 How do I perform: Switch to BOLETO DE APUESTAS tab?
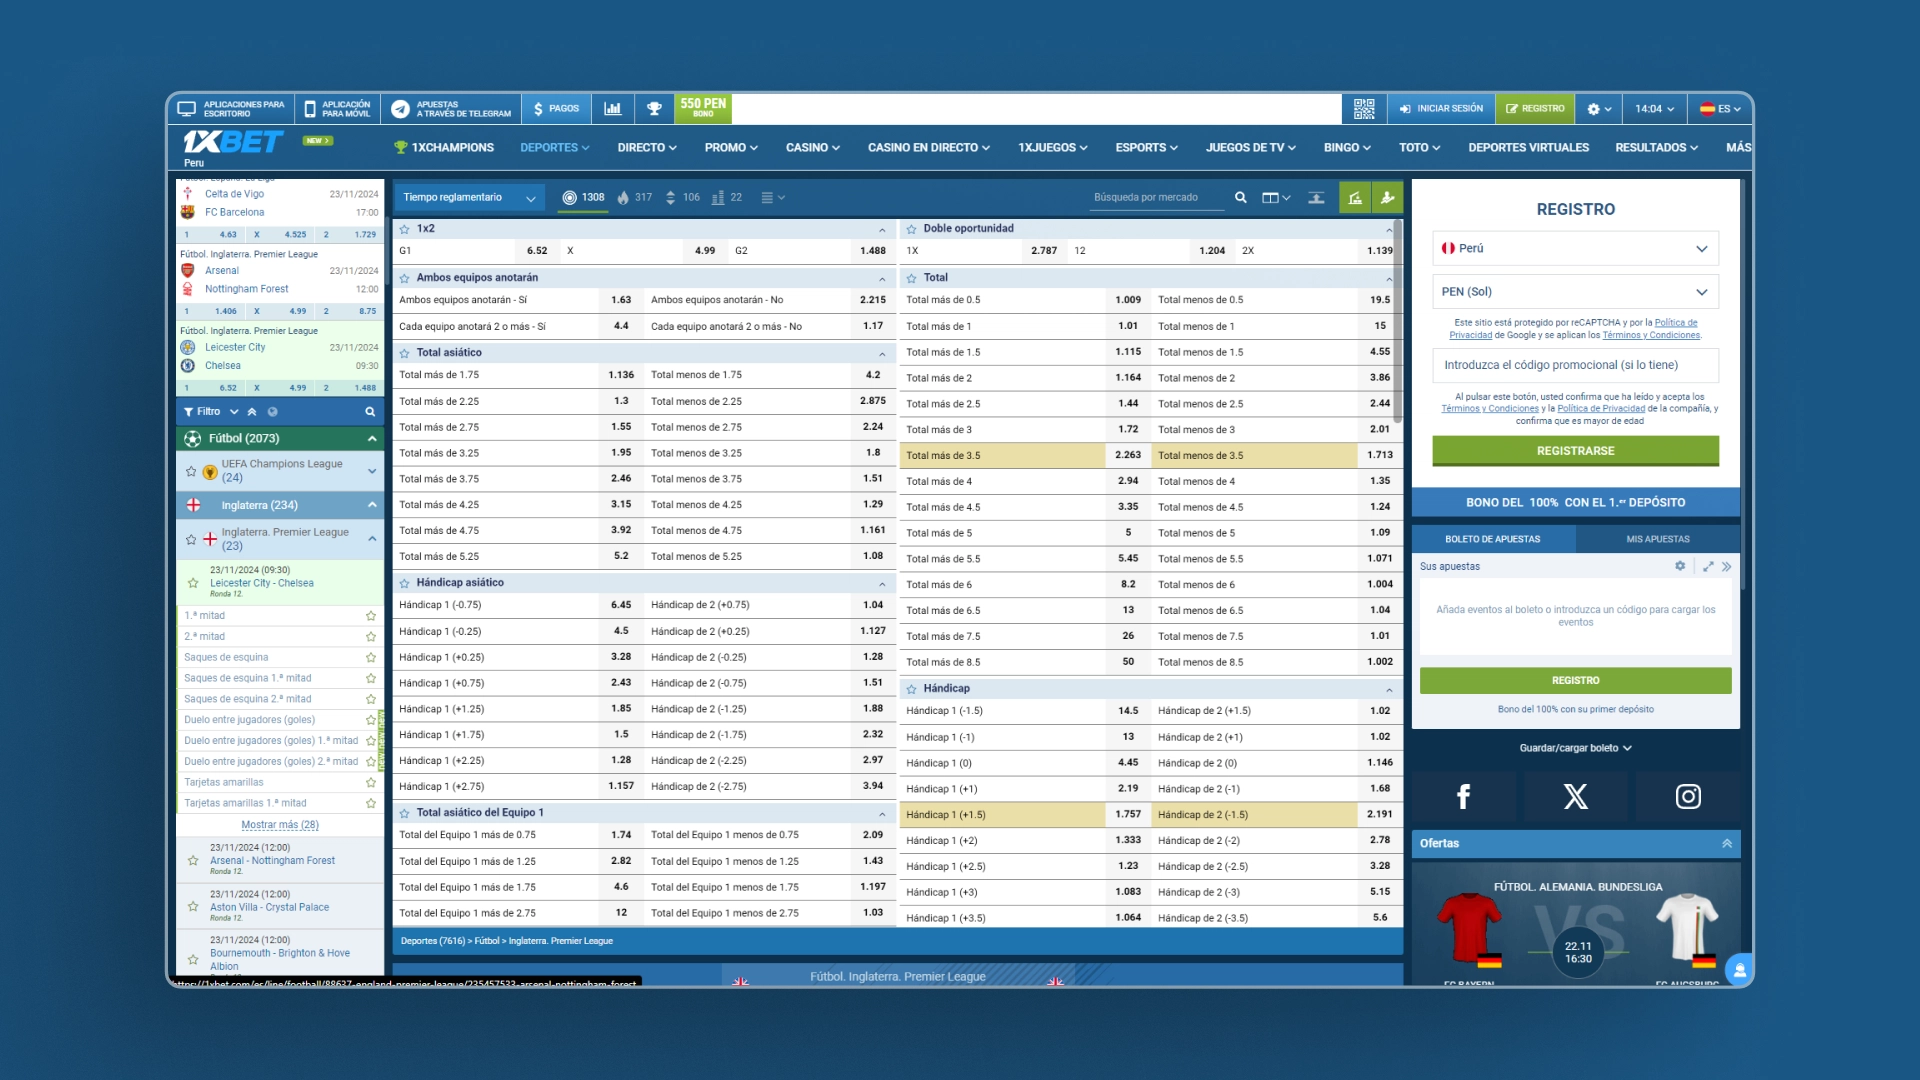(1493, 539)
